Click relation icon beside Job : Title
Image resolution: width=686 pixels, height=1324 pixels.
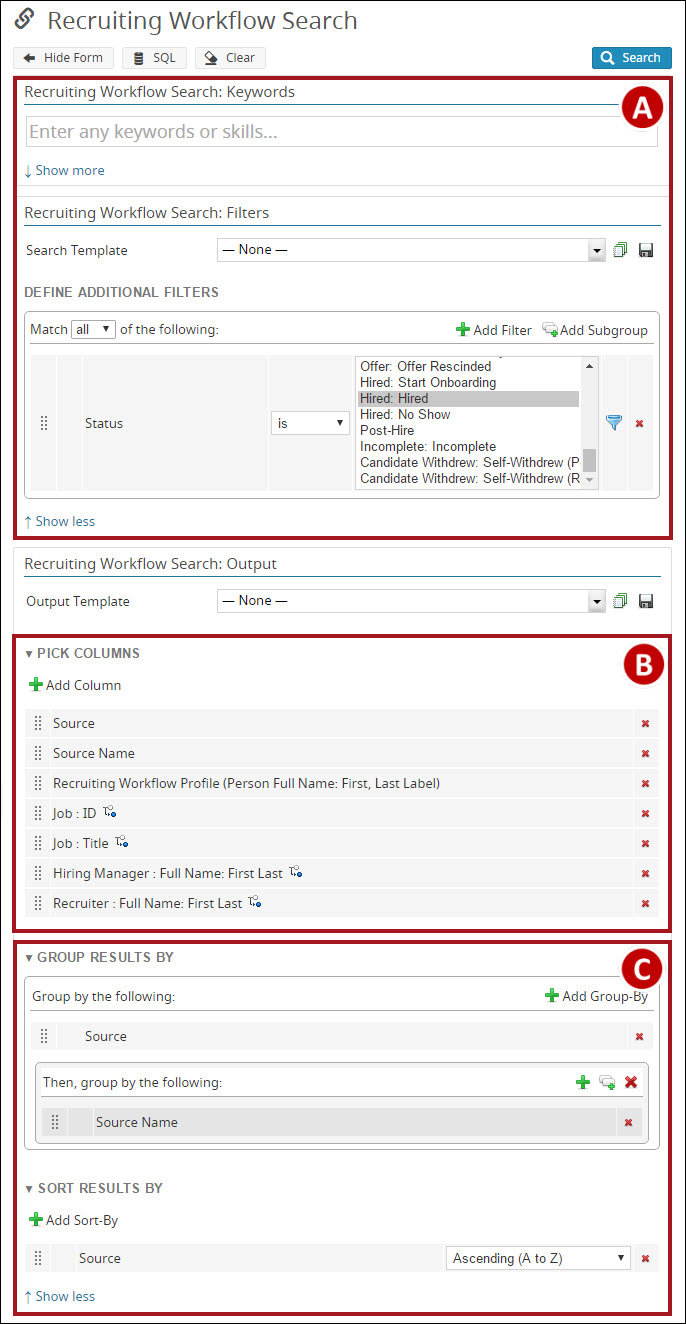(121, 843)
